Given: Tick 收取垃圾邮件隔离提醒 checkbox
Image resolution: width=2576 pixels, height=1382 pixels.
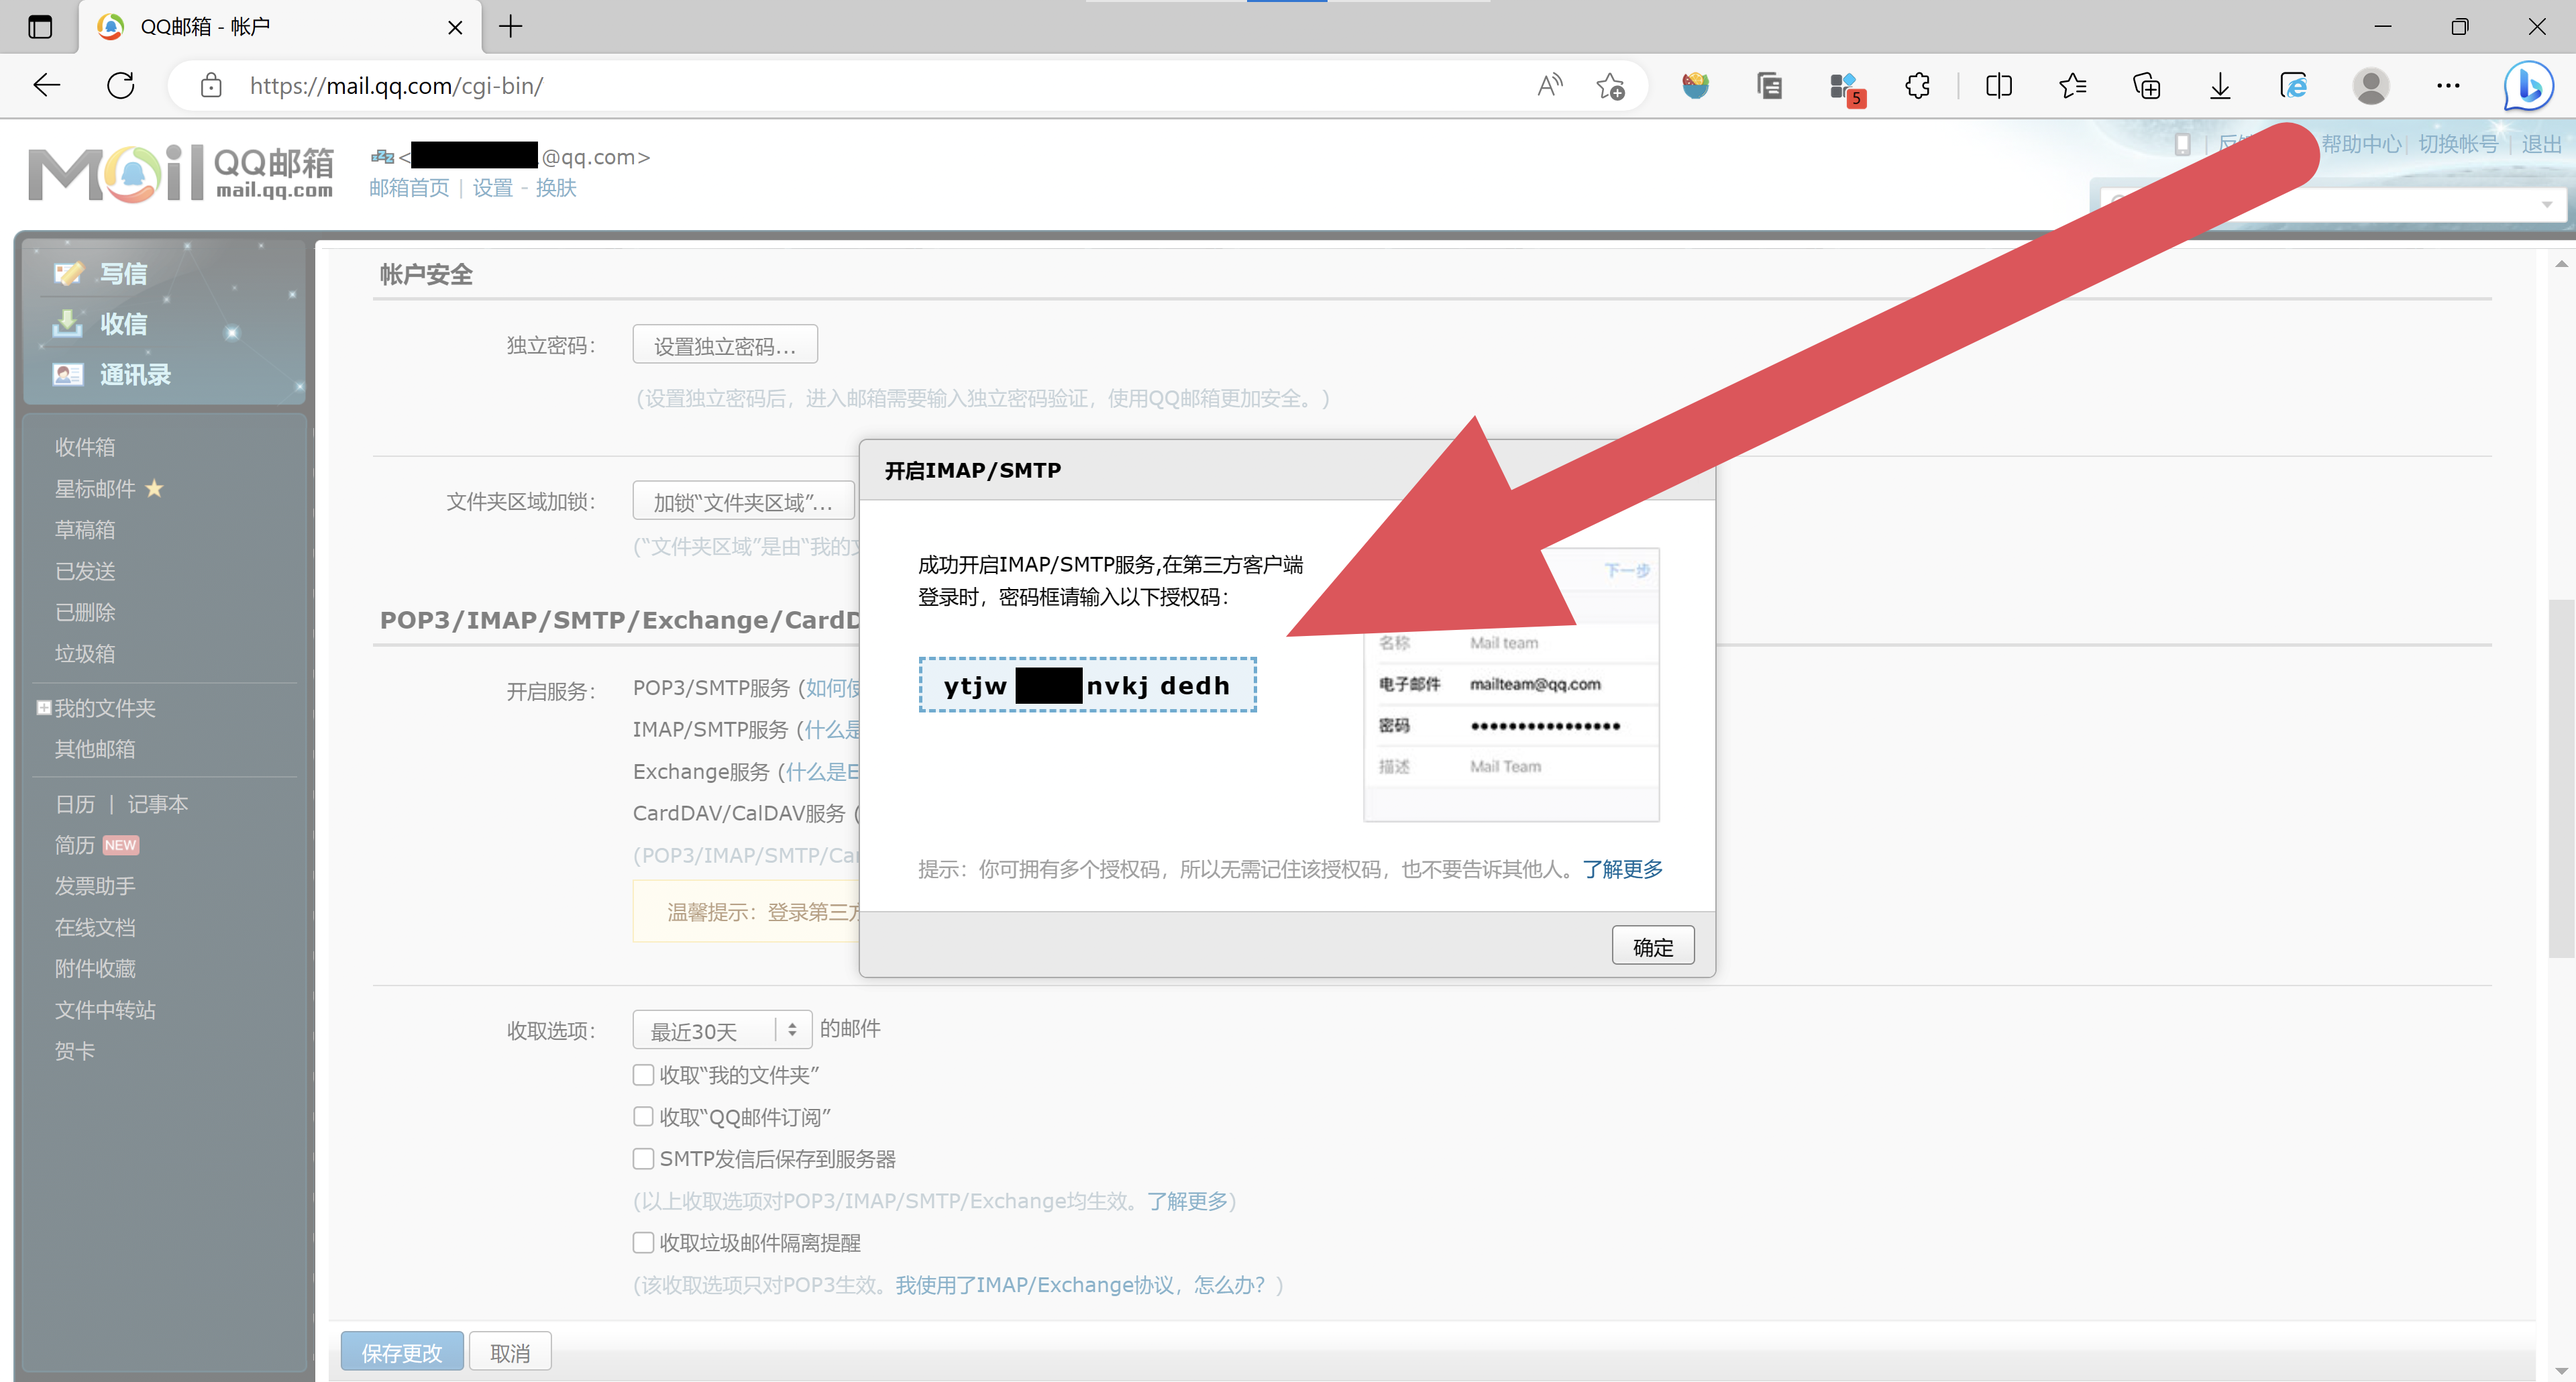Looking at the screenshot, I should [643, 1243].
